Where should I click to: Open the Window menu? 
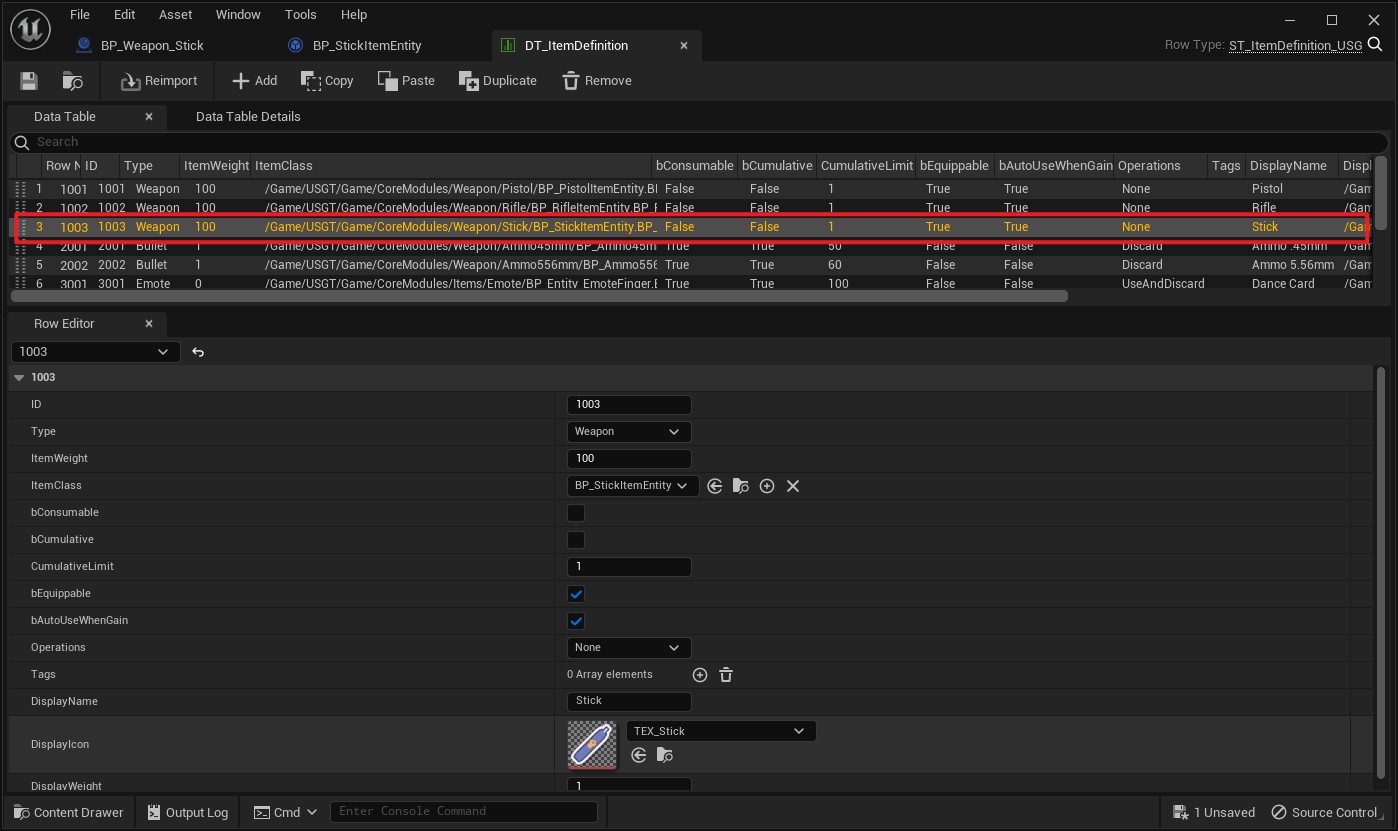click(x=238, y=15)
